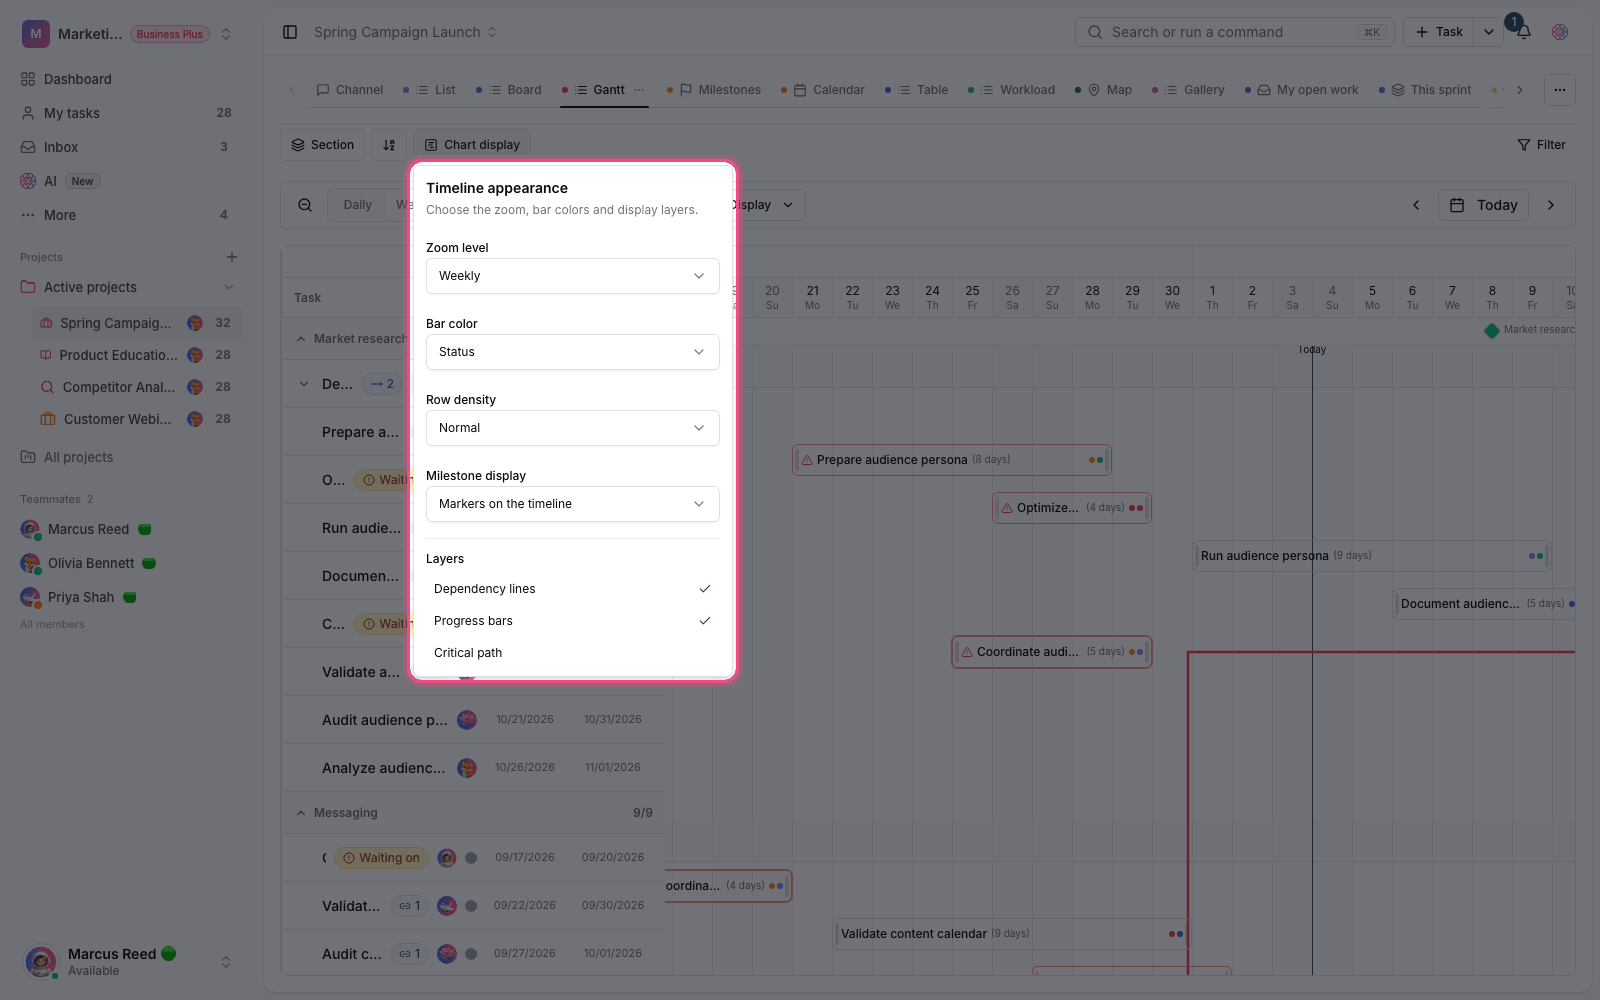
Task: Switch to the Calendar tab
Action: click(x=824, y=90)
